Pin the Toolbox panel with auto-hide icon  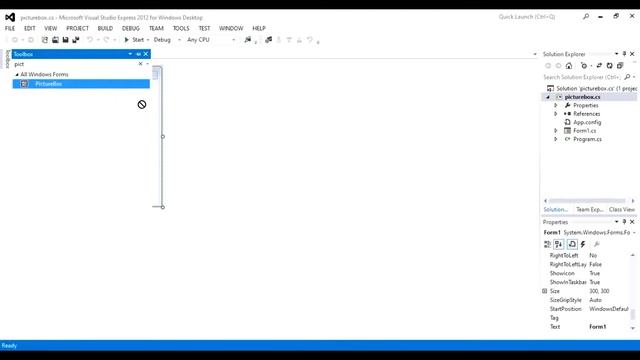tap(138, 54)
